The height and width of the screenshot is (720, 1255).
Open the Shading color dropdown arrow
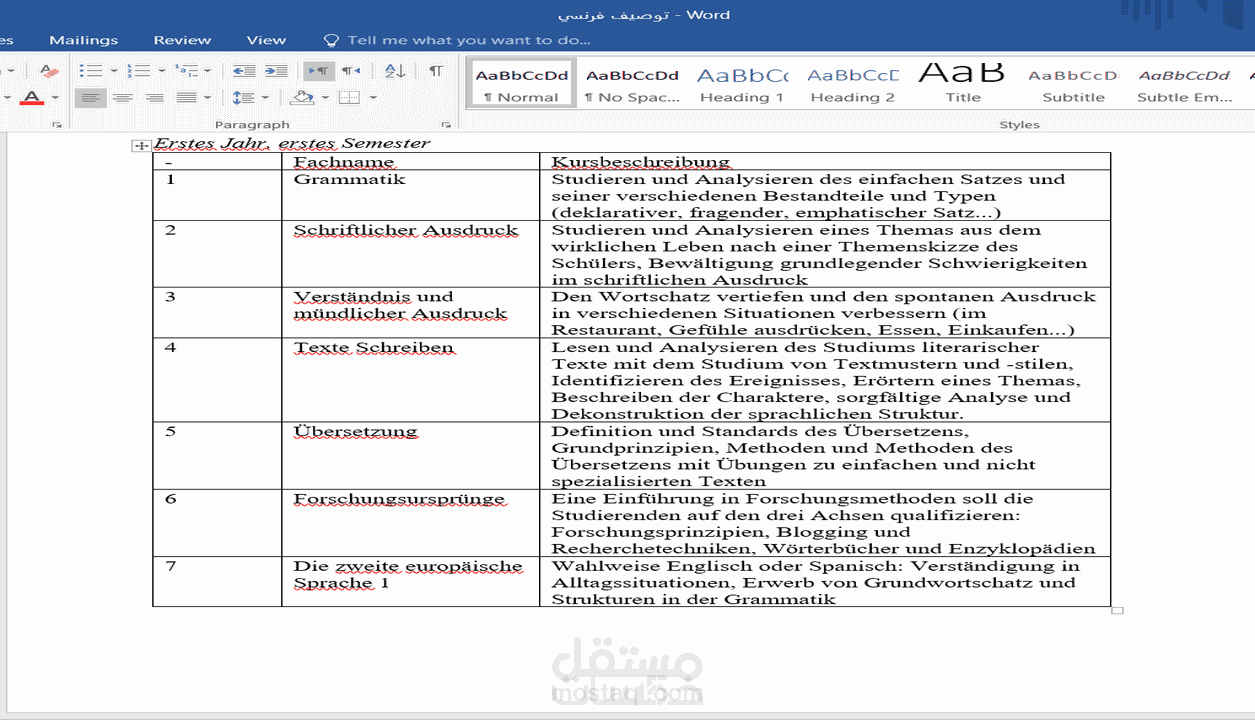(325, 98)
